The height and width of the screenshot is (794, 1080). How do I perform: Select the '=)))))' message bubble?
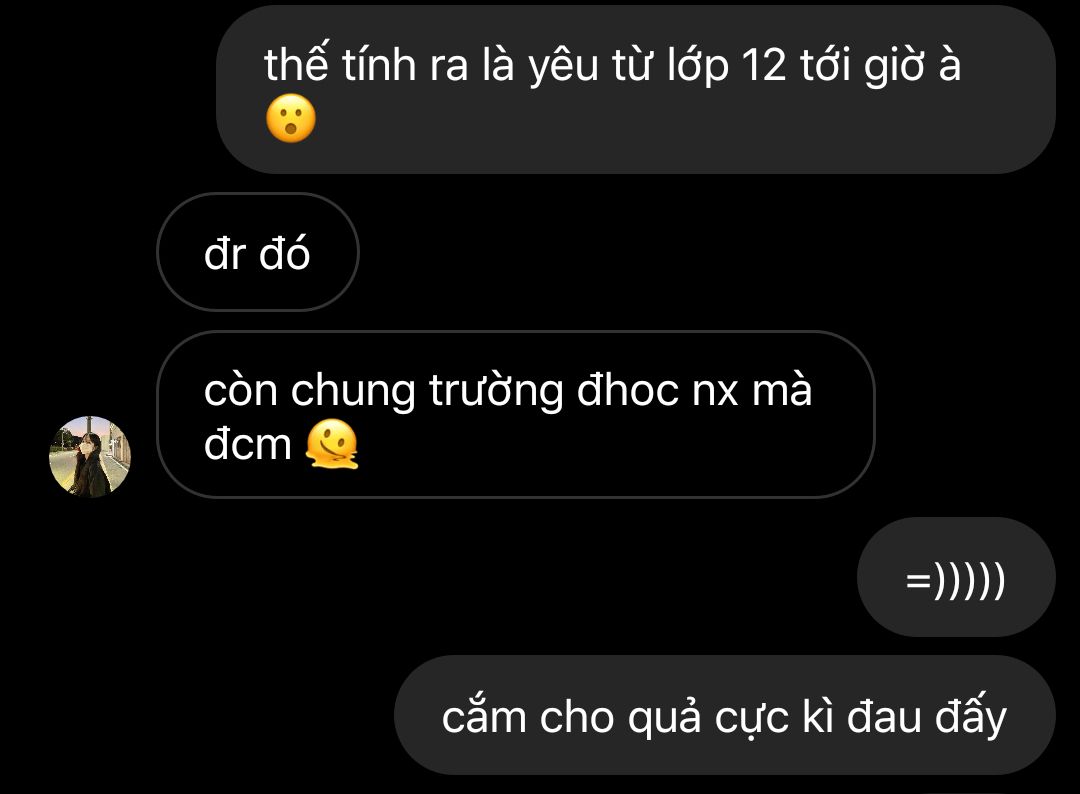(956, 577)
